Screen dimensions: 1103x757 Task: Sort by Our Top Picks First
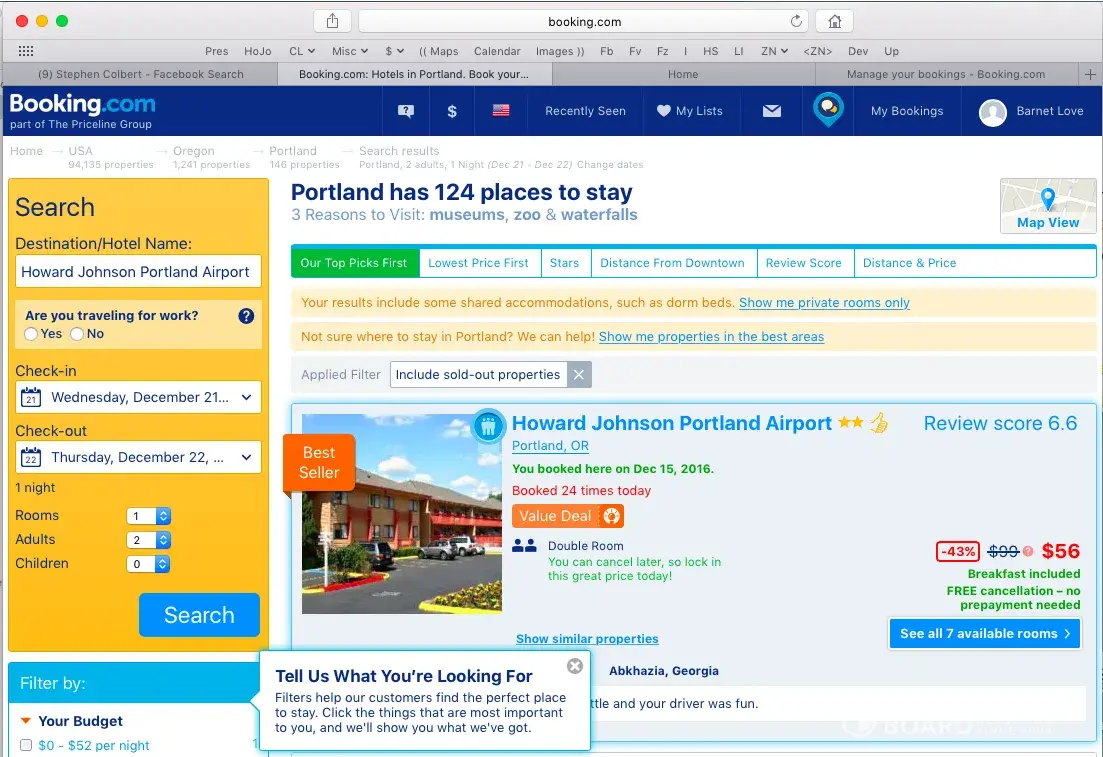click(355, 262)
